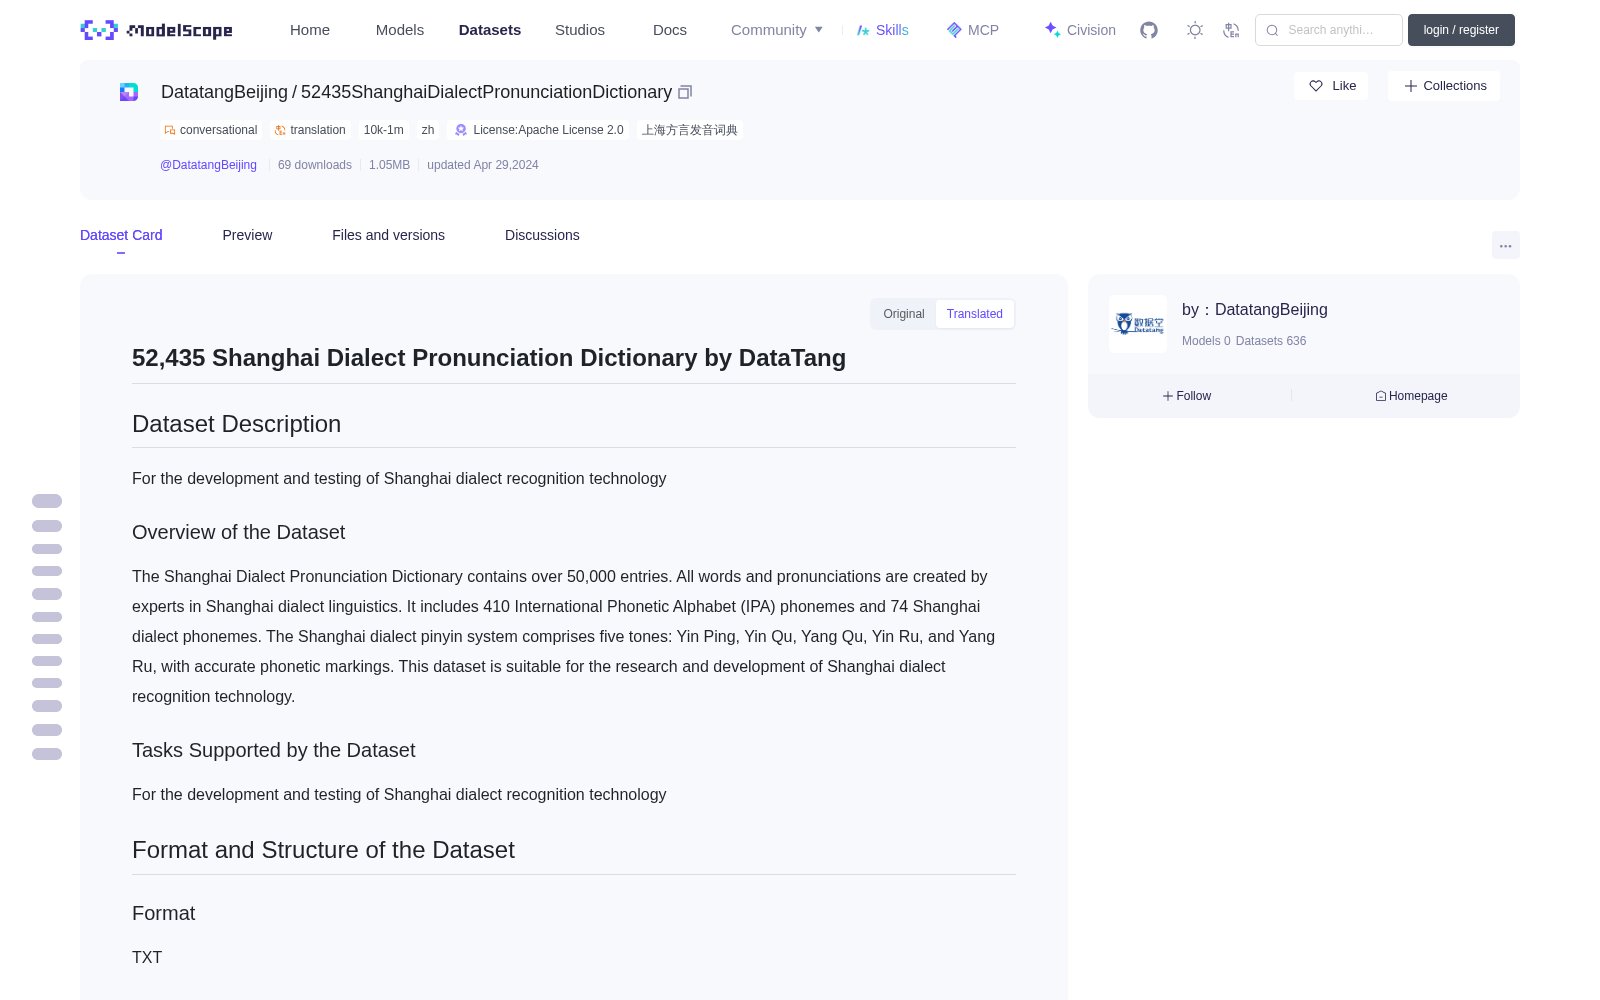Open the "by：DatatangBeijing" publisher name
This screenshot has width=1600, height=1000.
click(x=1255, y=310)
